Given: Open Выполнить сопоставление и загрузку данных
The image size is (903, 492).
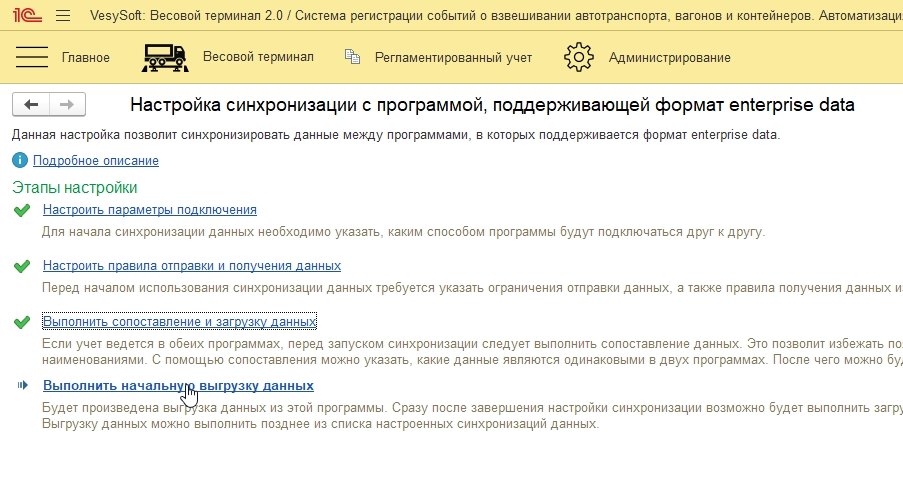Looking at the screenshot, I should tap(179, 322).
